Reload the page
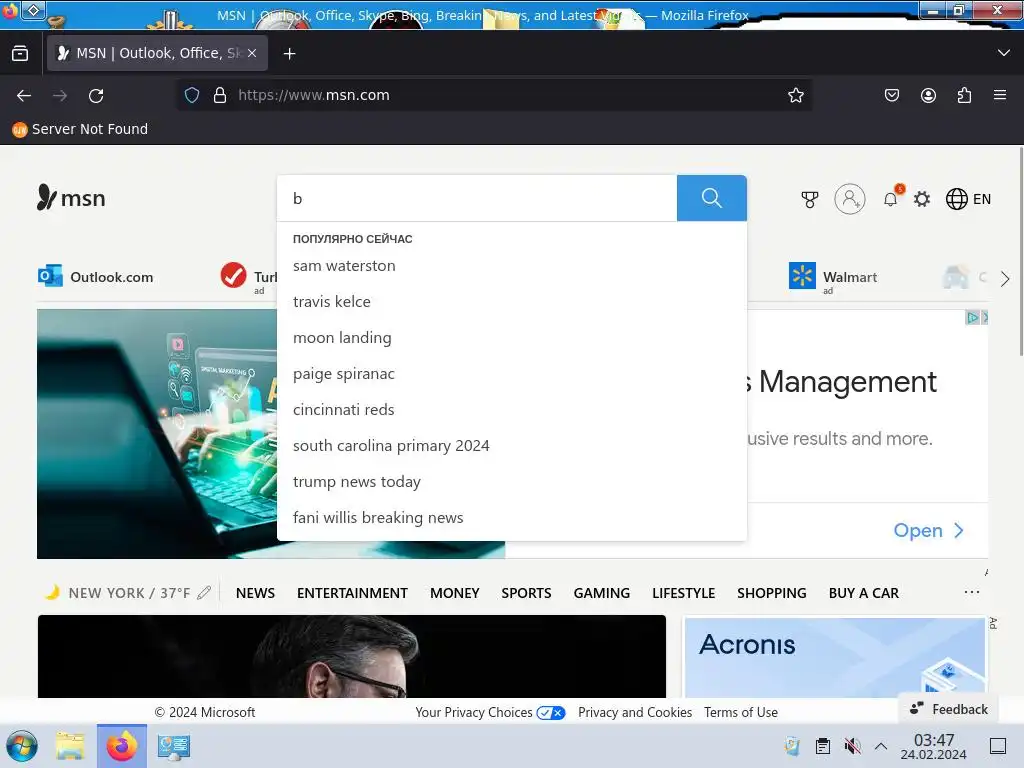 pos(96,95)
